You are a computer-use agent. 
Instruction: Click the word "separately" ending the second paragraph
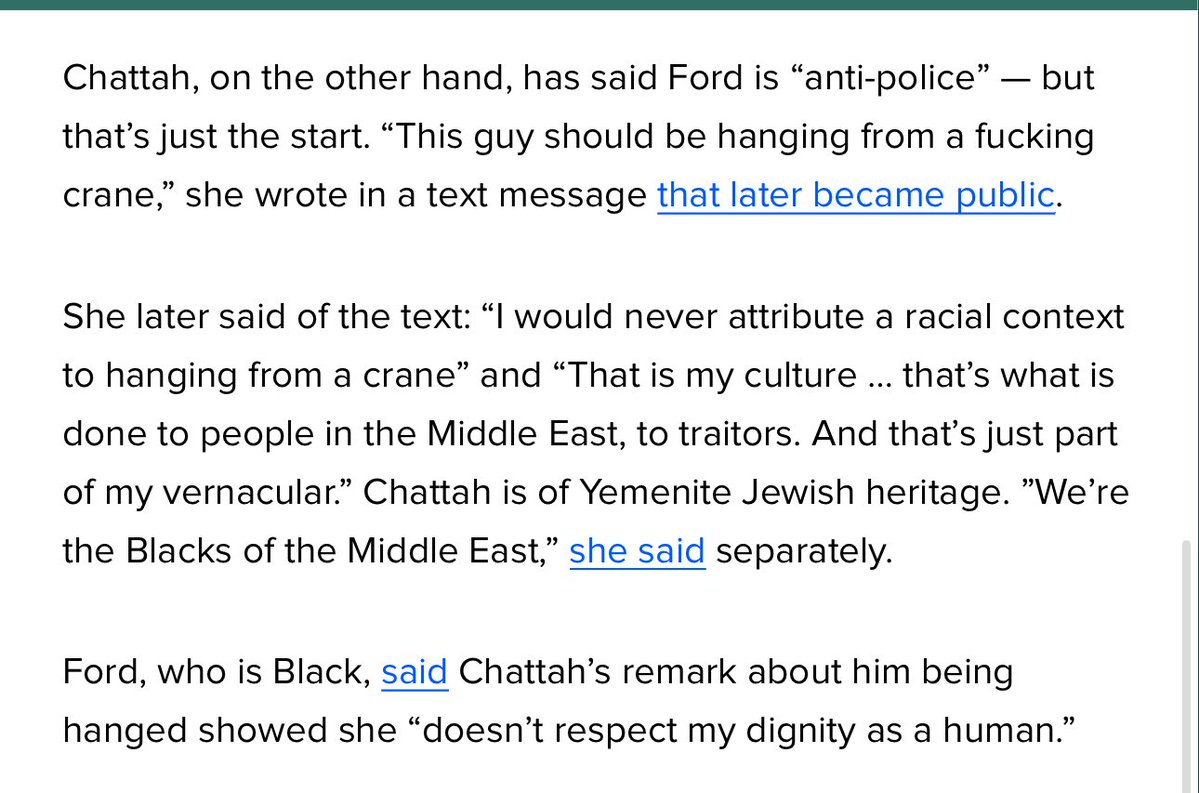(802, 551)
